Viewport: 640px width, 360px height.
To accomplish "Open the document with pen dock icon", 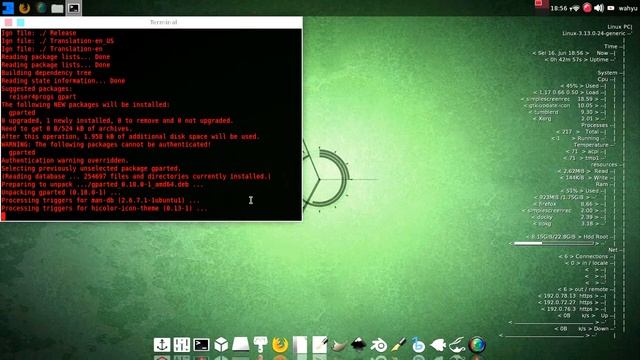I will [320, 345].
